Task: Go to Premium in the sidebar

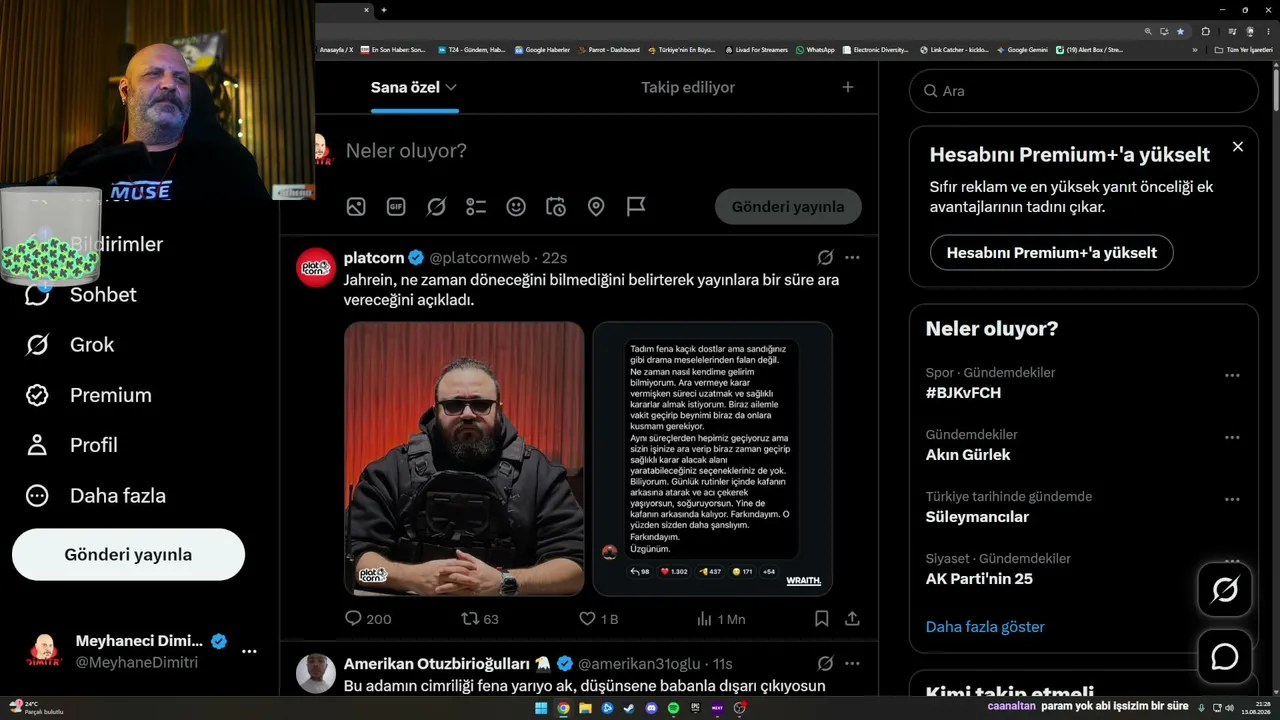Action: (89, 395)
